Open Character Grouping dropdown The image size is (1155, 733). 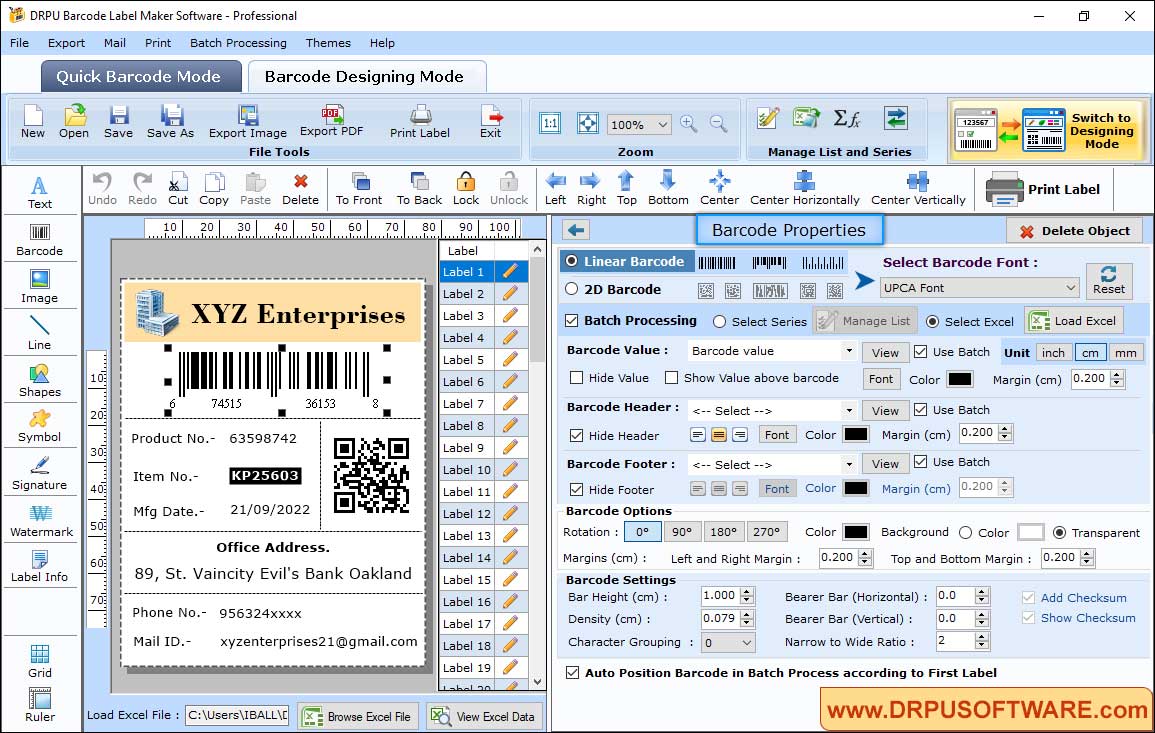pos(728,642)
